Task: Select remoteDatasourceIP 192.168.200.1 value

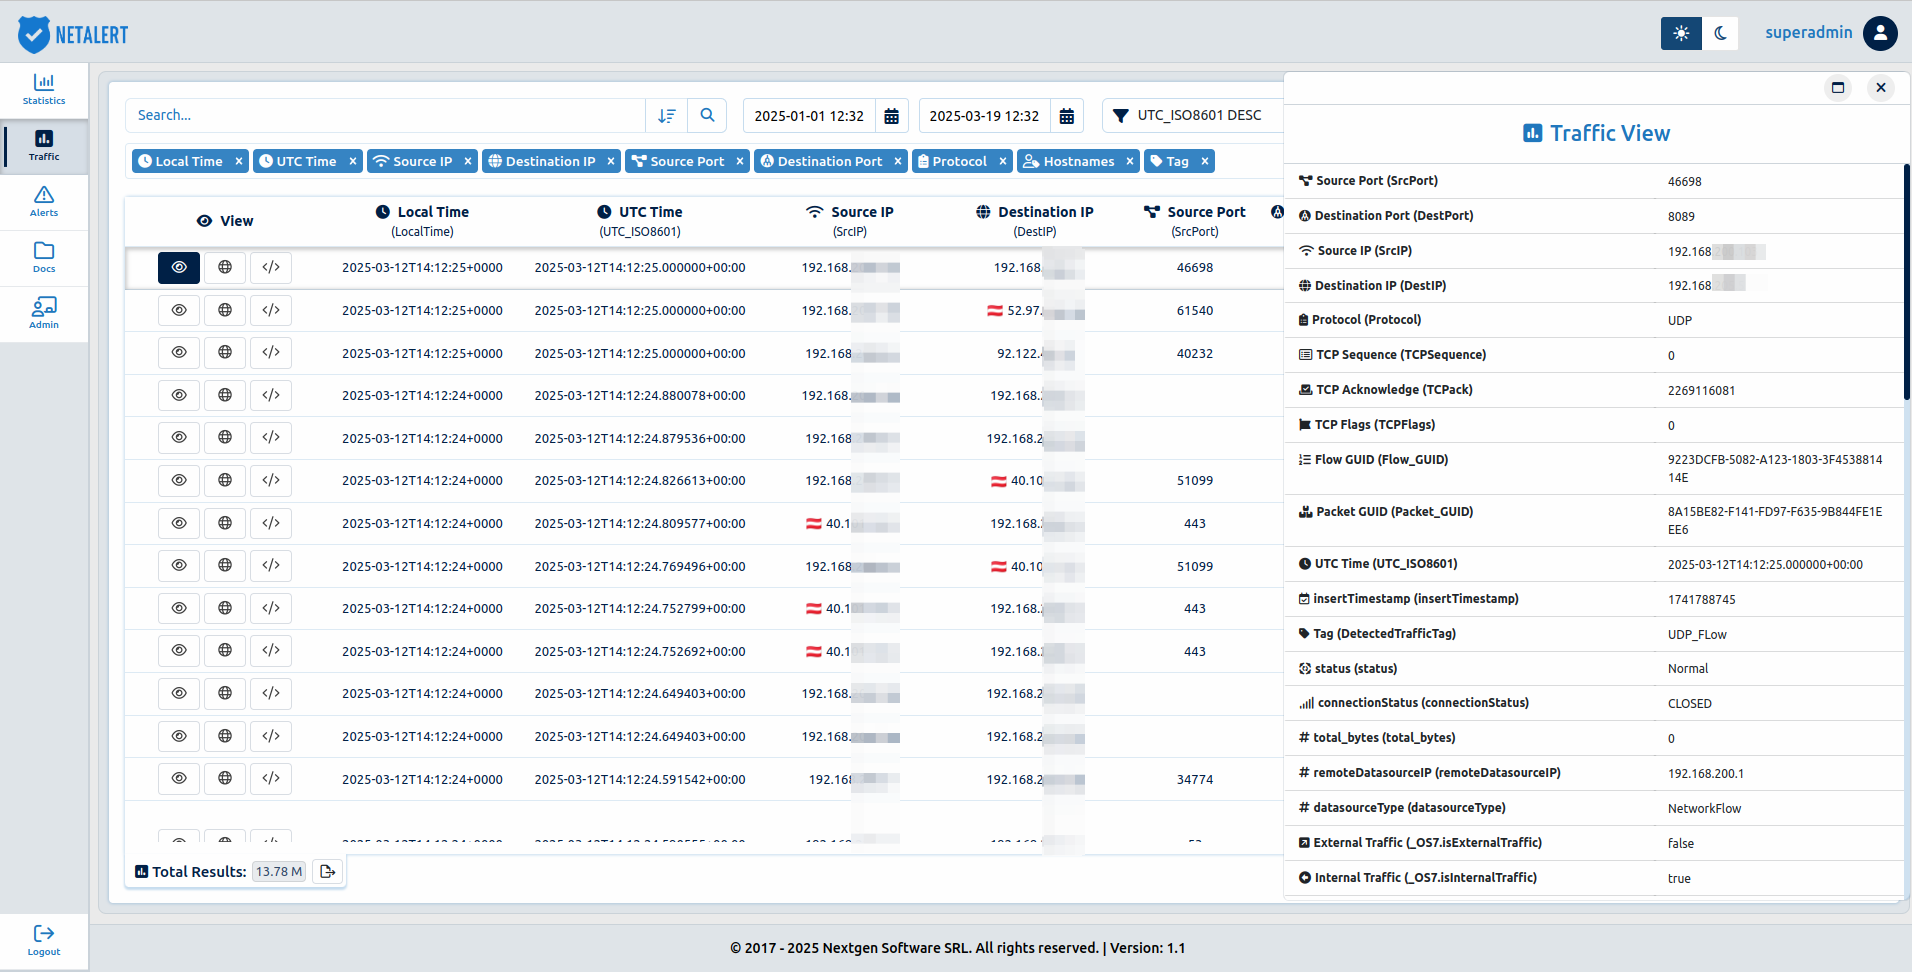Action: tap(1706, 774)
